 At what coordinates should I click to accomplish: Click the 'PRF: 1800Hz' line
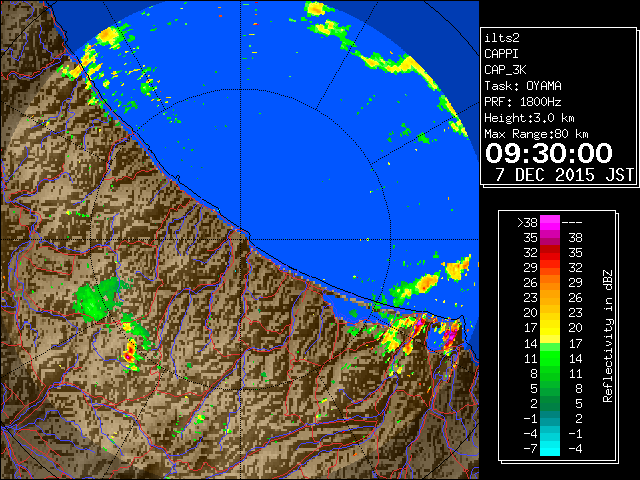[x=523, y=102]
